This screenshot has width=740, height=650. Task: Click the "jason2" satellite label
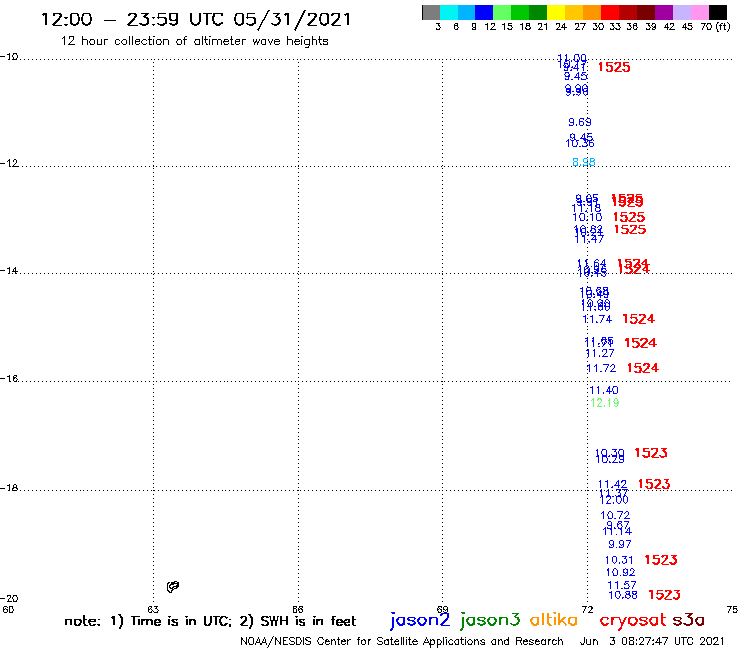(x=420, y=620)
